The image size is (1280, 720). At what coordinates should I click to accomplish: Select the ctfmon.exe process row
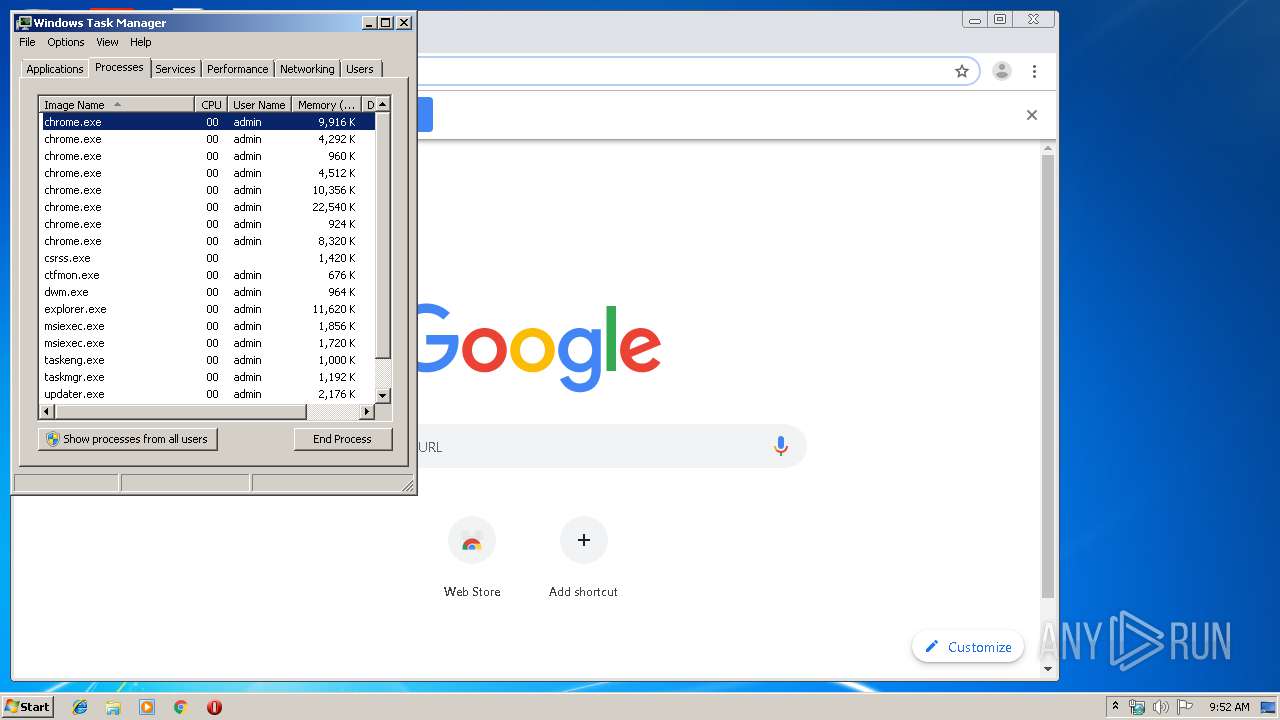(207, 275)
